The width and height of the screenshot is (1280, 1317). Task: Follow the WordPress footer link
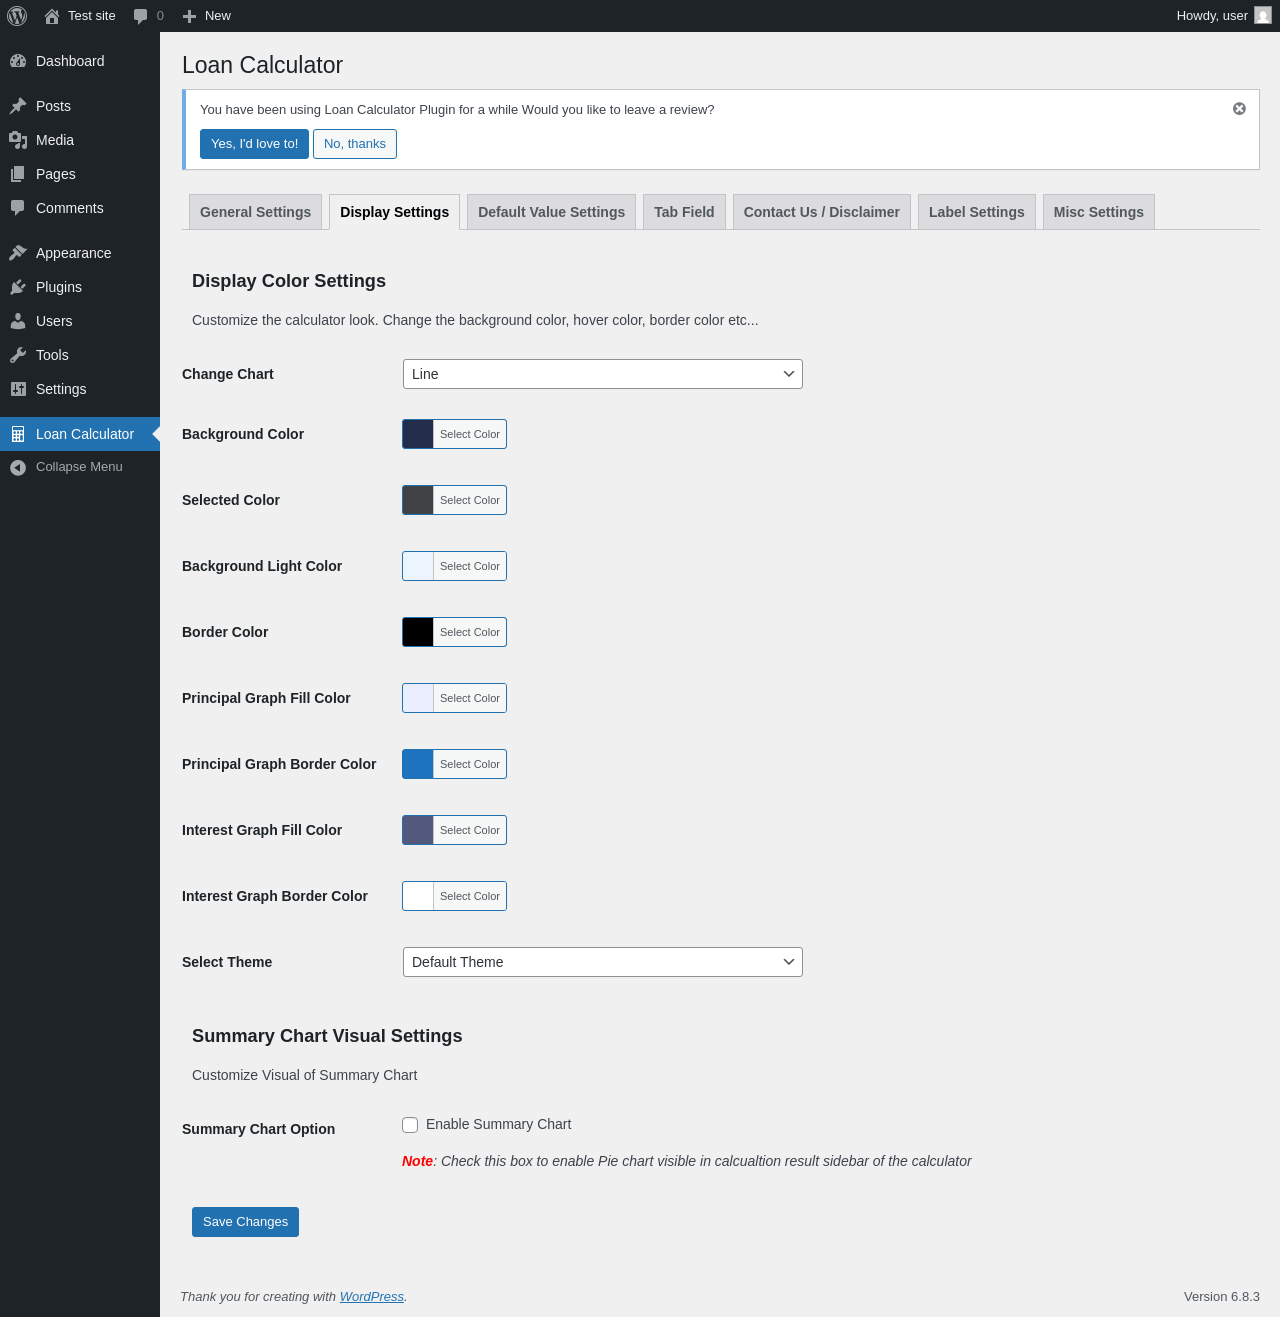pos(371,1297)
